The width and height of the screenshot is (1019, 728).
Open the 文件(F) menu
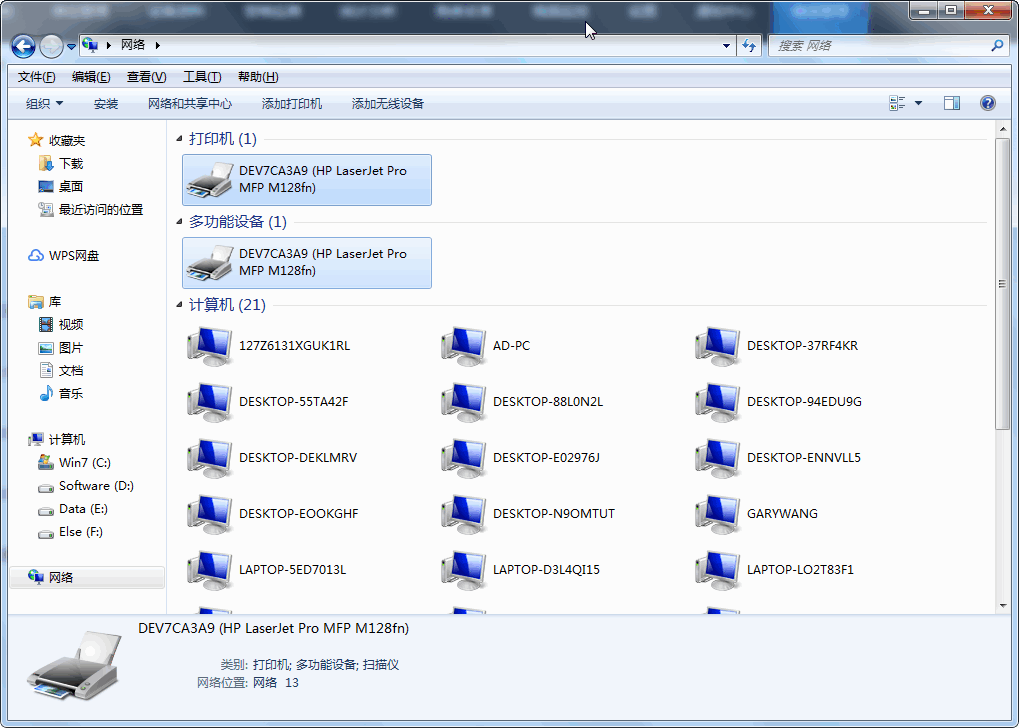pyautogui.click(x=36, y=77)
